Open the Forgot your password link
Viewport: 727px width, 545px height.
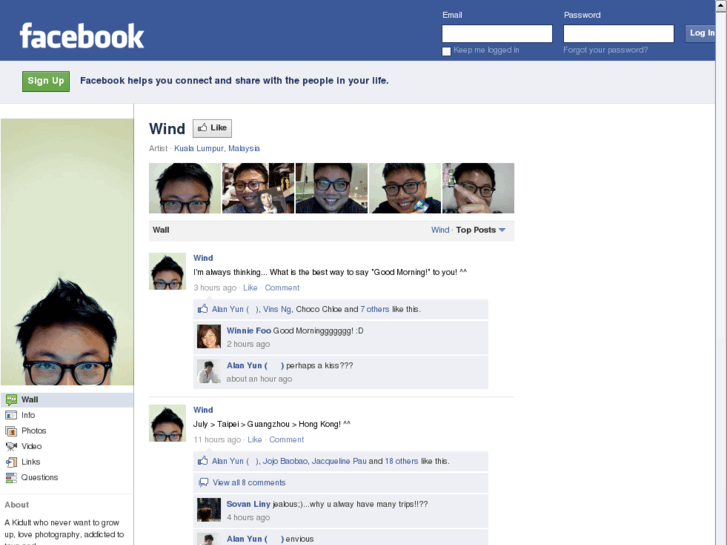point(606,50)
